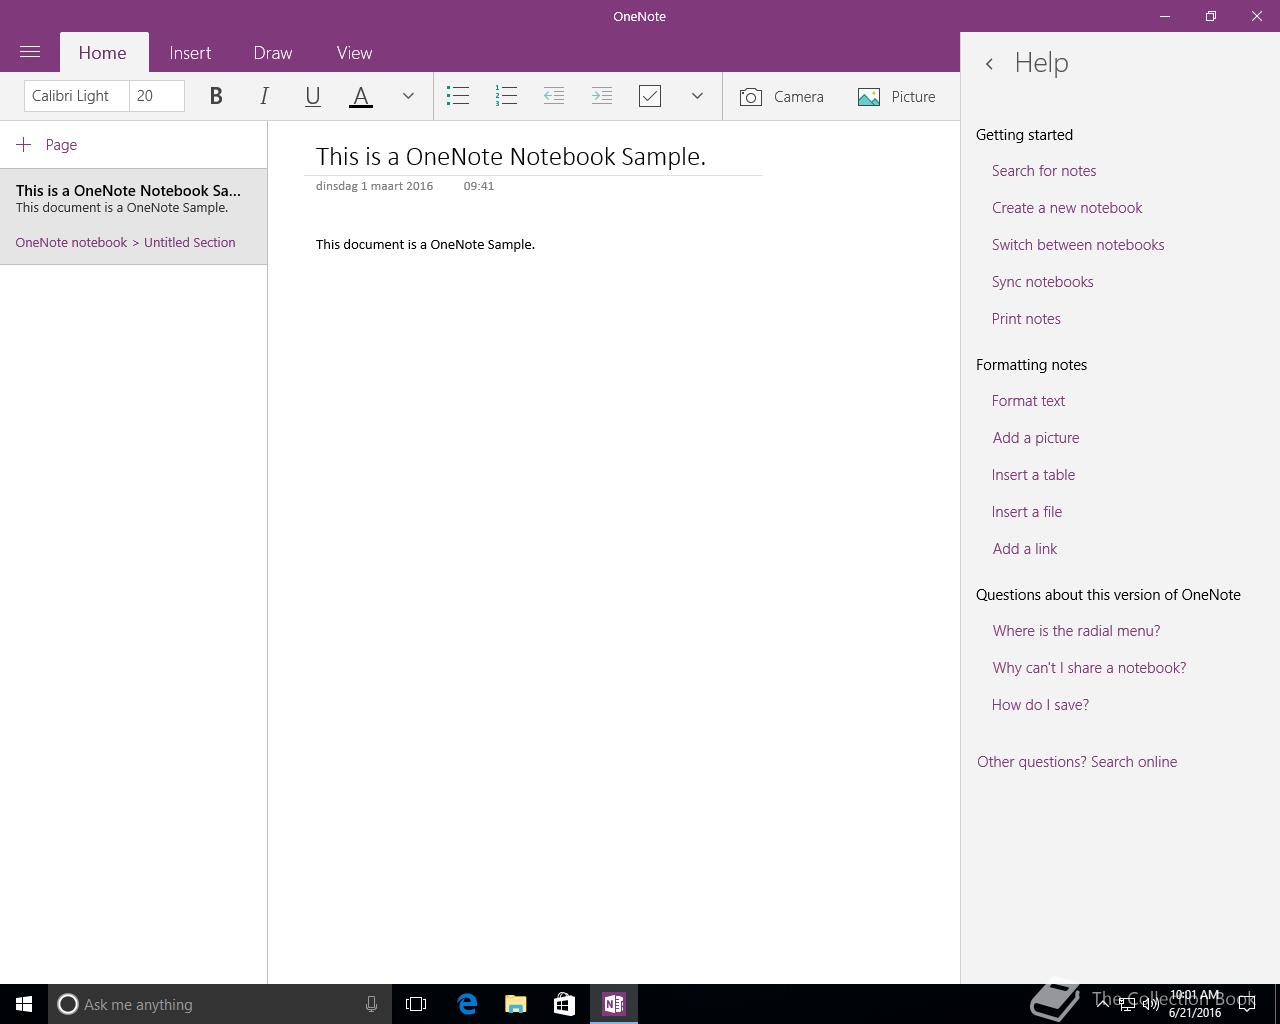This screenshot has height=1024, width=1280.
Task: Apply font color with the A icon
Action: point(361,96)
